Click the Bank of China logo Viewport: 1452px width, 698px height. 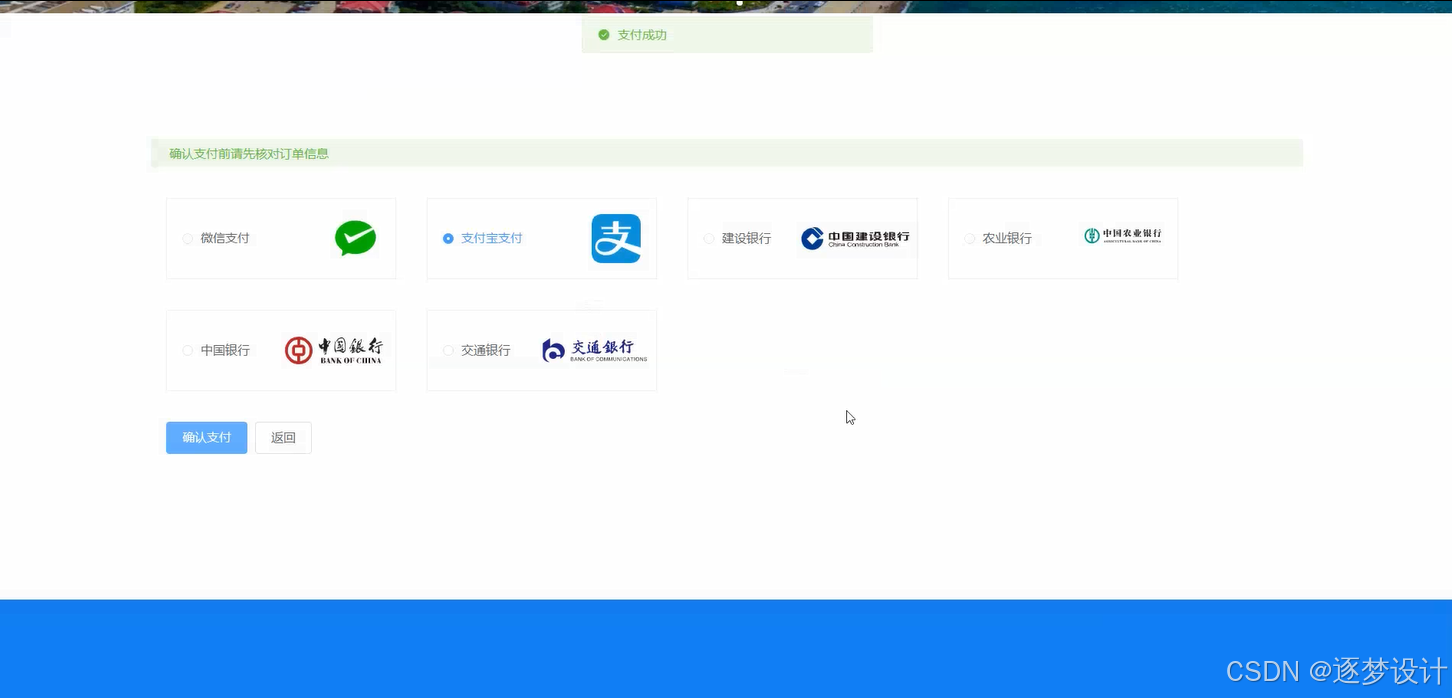point(334,350)
